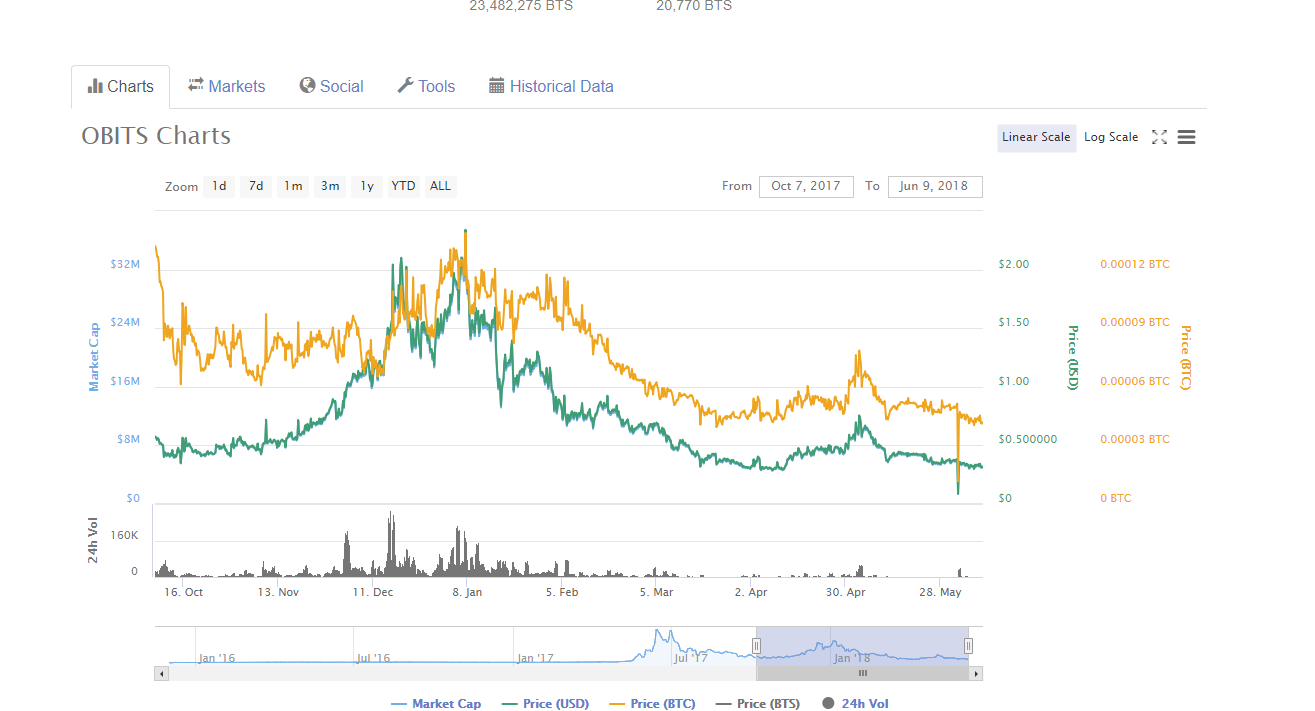Click the 8. Jan date axis label
Viewport: 1315px width, 711px height.
467,592
